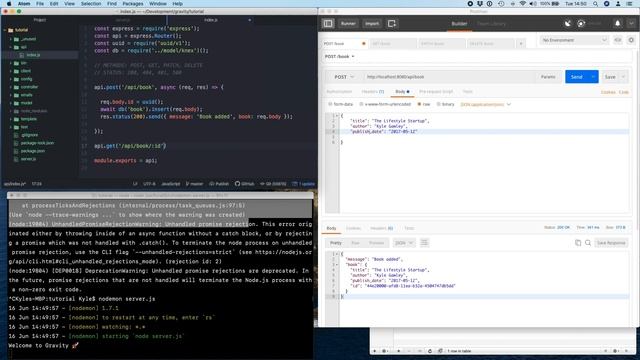Open environment quick look eye icon
The width and height of the screenshot is (640, 360).
point(618,40)
